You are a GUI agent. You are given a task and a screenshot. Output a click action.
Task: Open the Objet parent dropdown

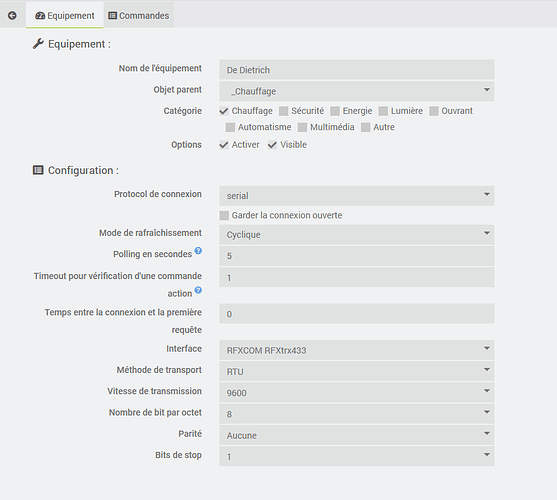357,91
